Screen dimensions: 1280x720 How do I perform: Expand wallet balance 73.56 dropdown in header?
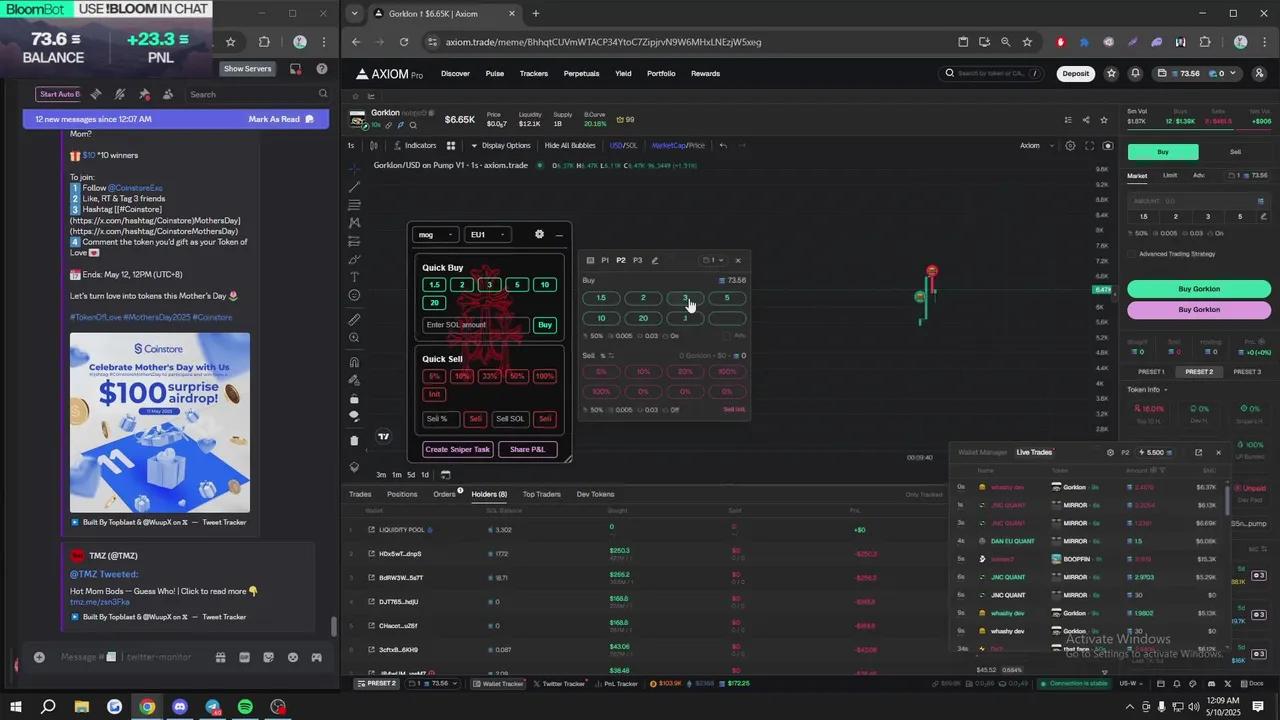1196,73
